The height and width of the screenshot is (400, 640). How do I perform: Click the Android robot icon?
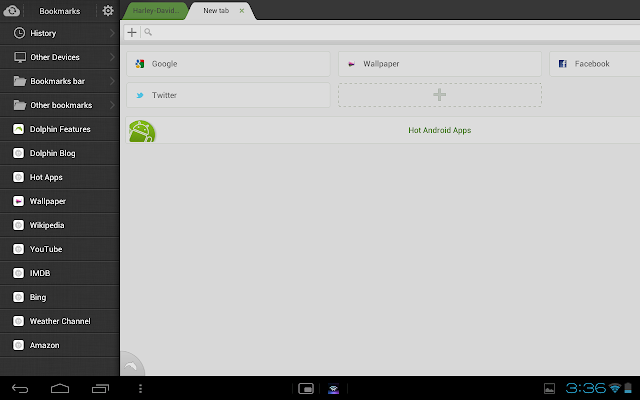coord(142,131)
